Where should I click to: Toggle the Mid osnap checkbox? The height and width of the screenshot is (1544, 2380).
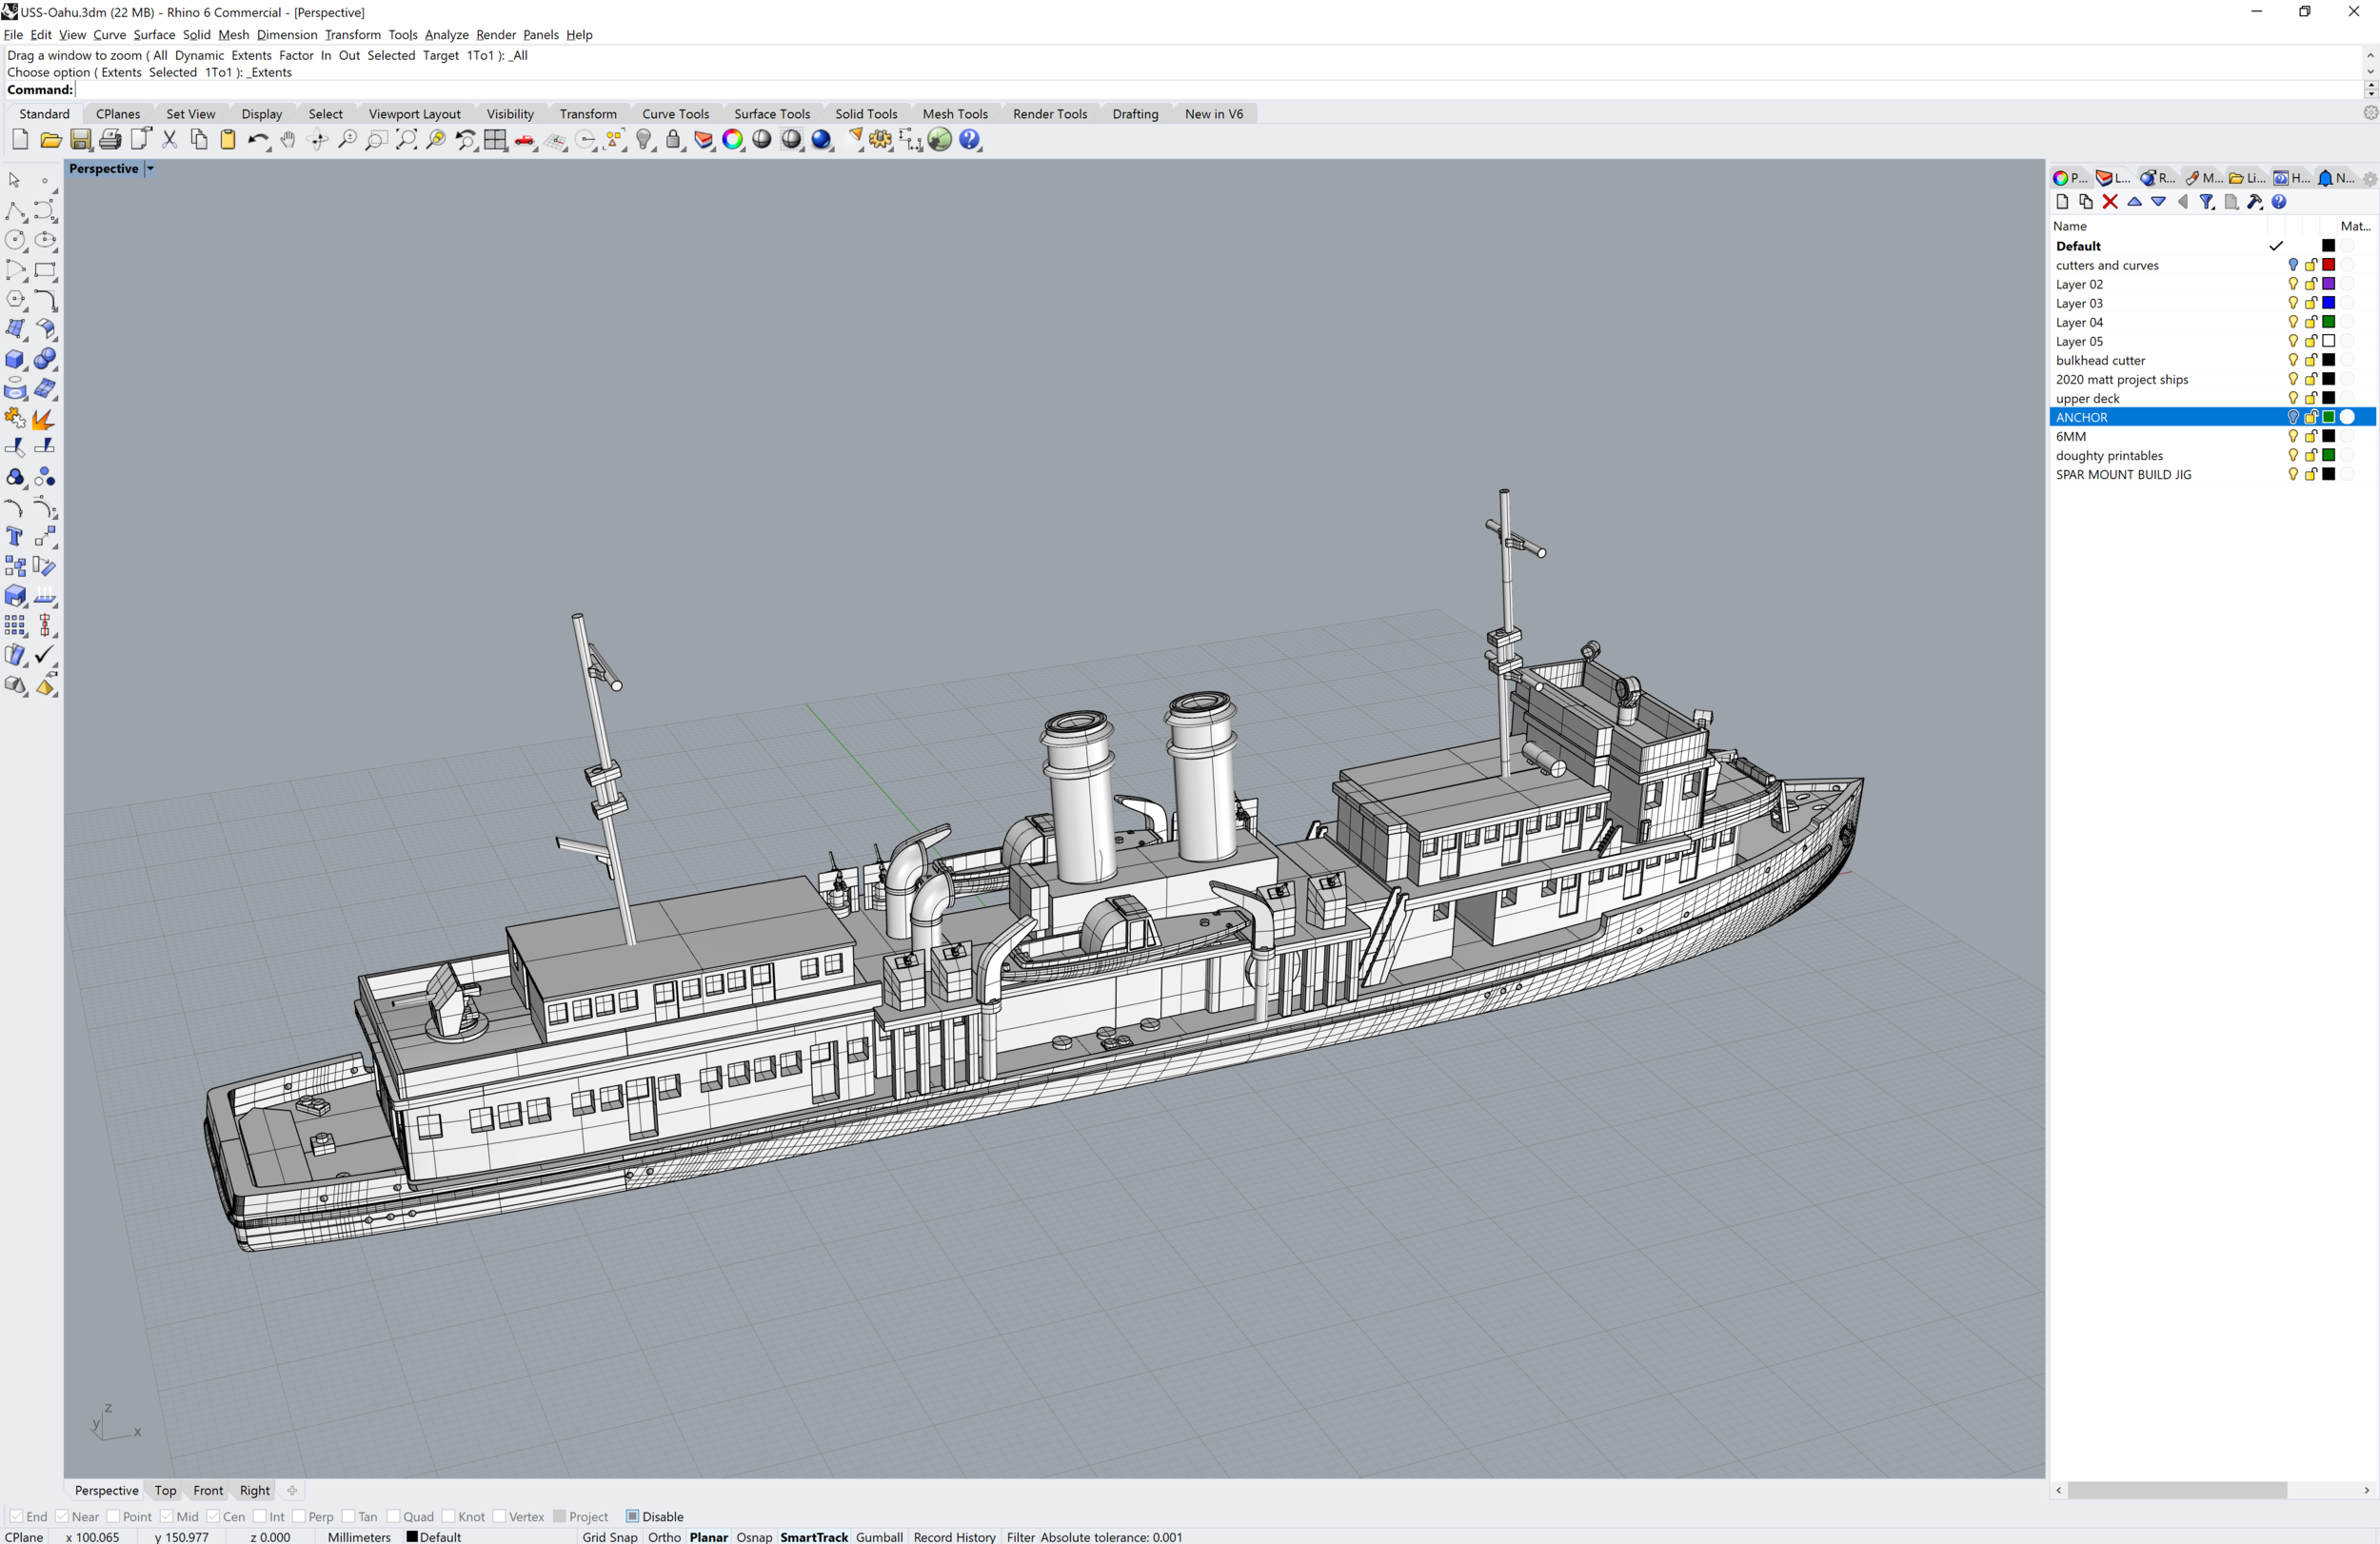(167, 1517)
